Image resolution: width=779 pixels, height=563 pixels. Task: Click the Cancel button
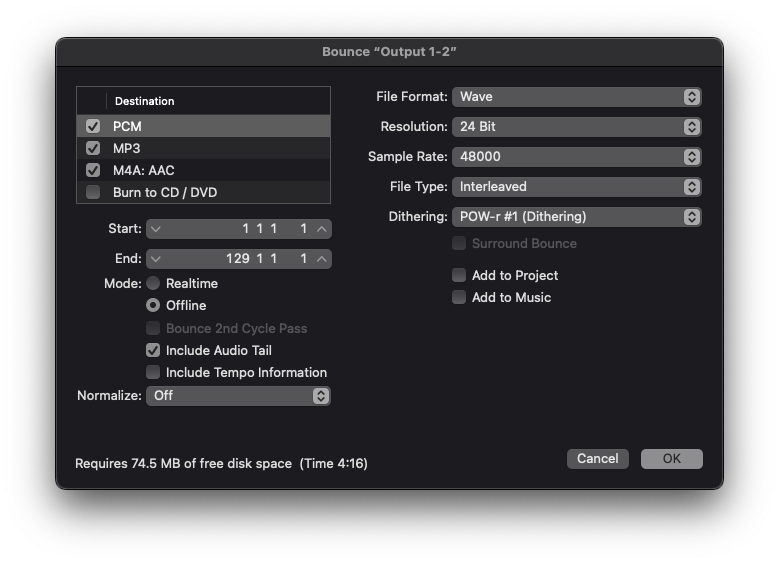(x=597, y=459)
